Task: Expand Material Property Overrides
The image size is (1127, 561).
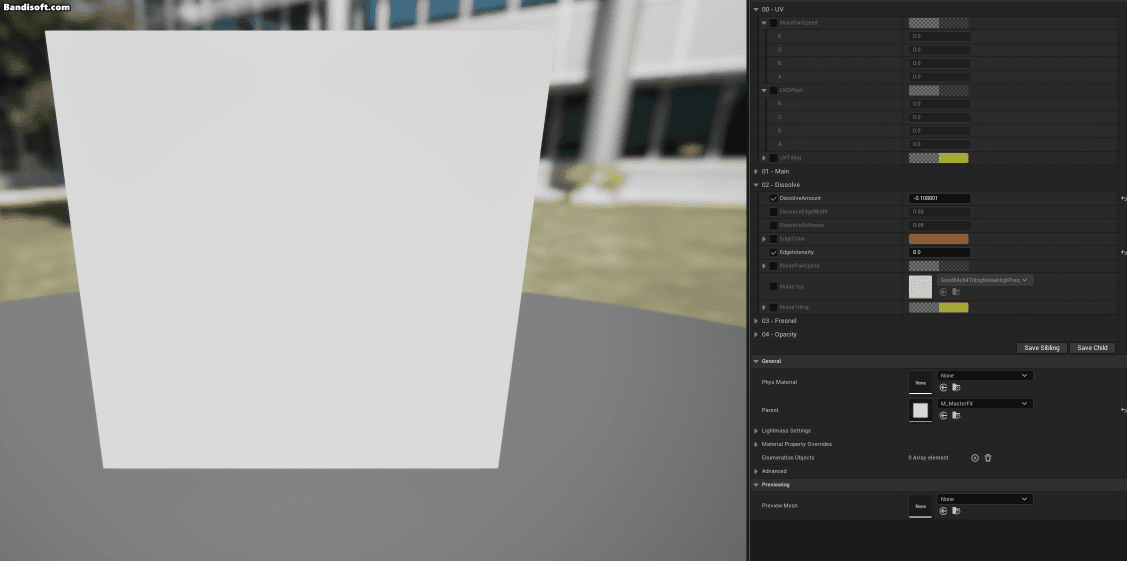Action: [755, 445]
